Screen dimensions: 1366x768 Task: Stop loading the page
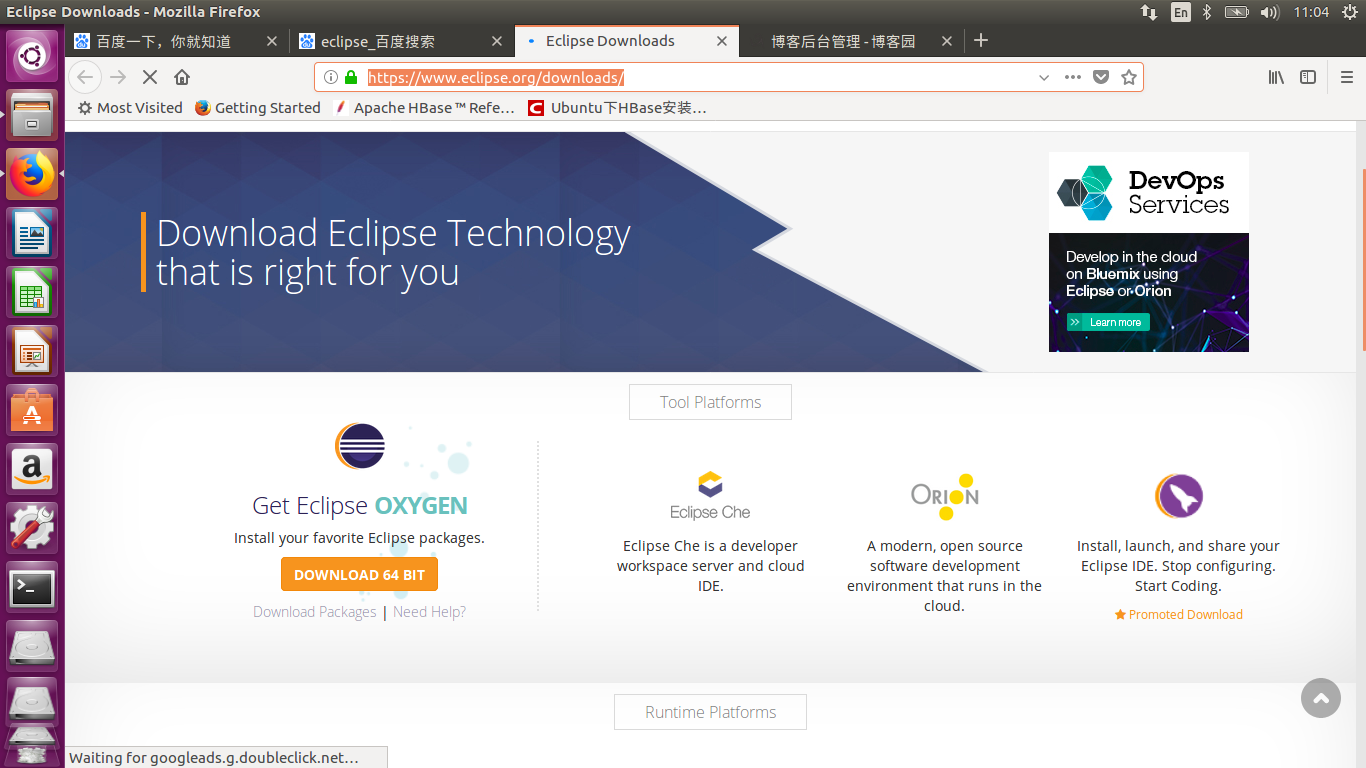click(150, 77)
